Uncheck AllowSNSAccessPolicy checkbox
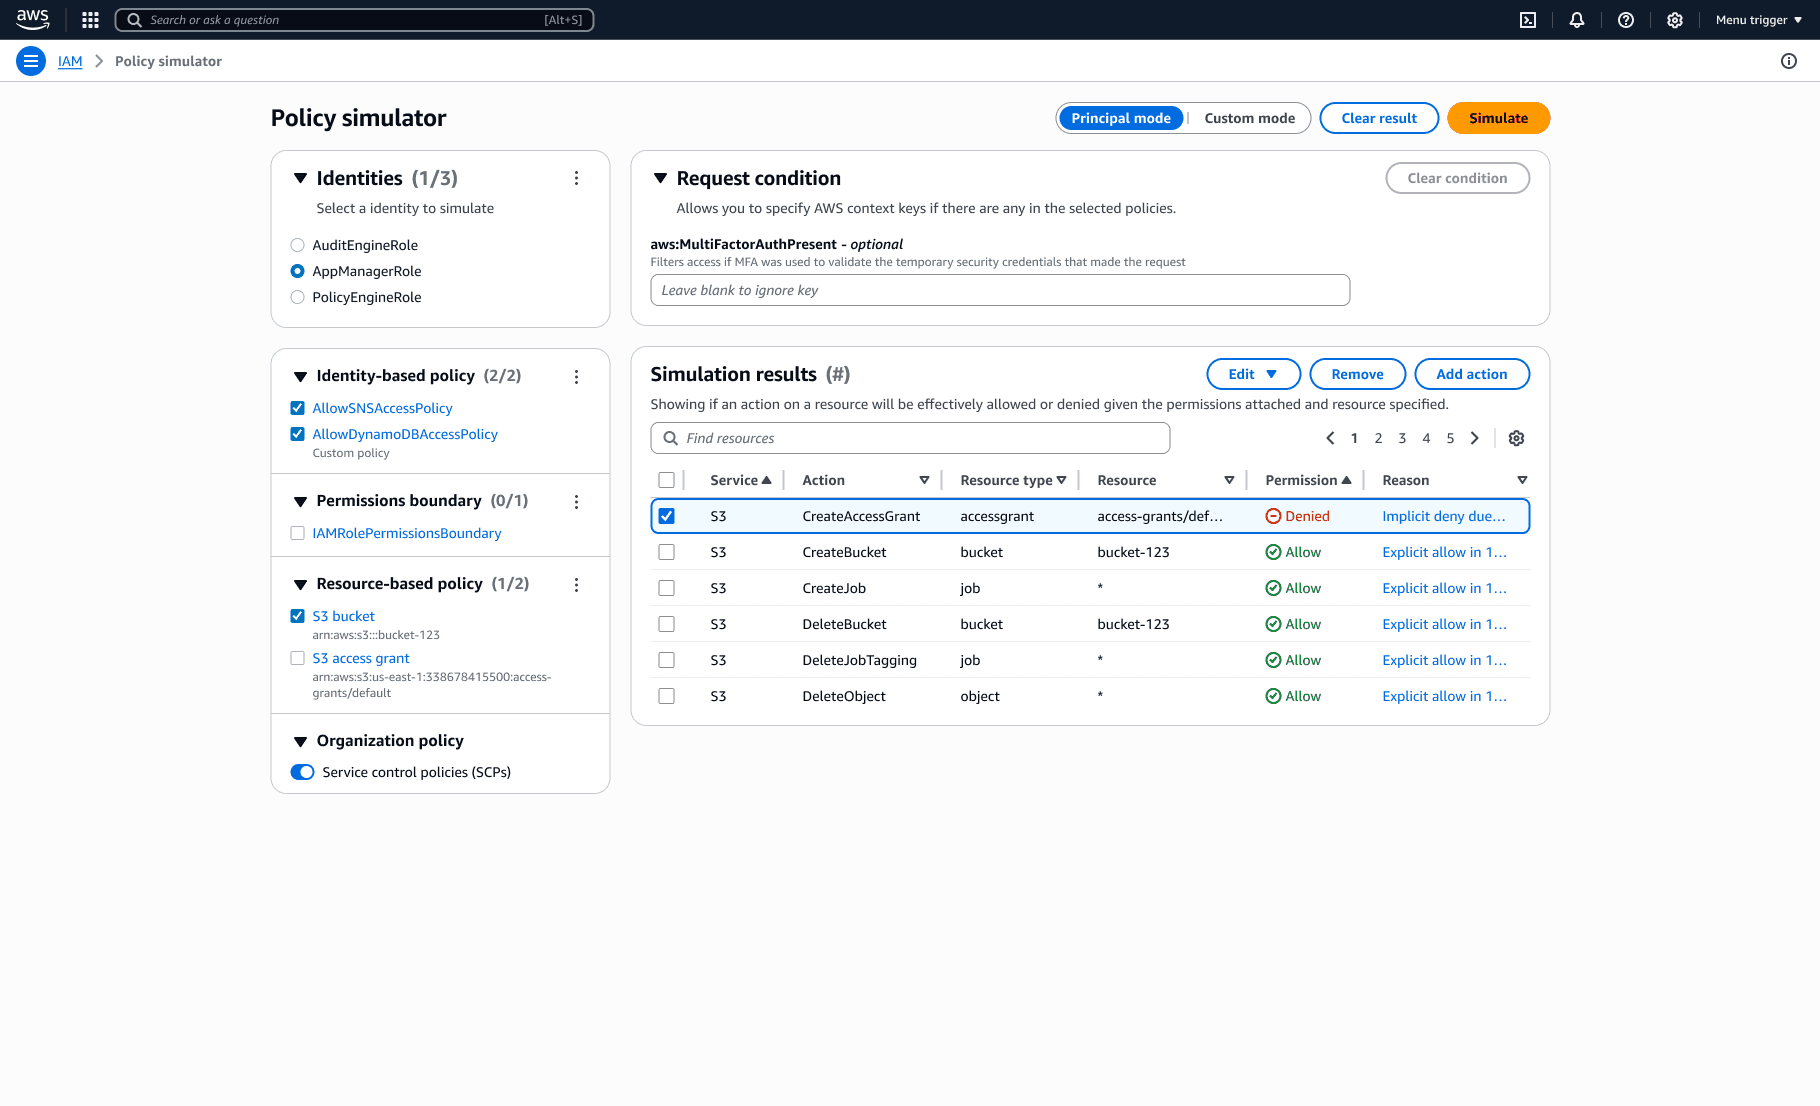The image size is (1820, 1106). [x=297, y=408]
